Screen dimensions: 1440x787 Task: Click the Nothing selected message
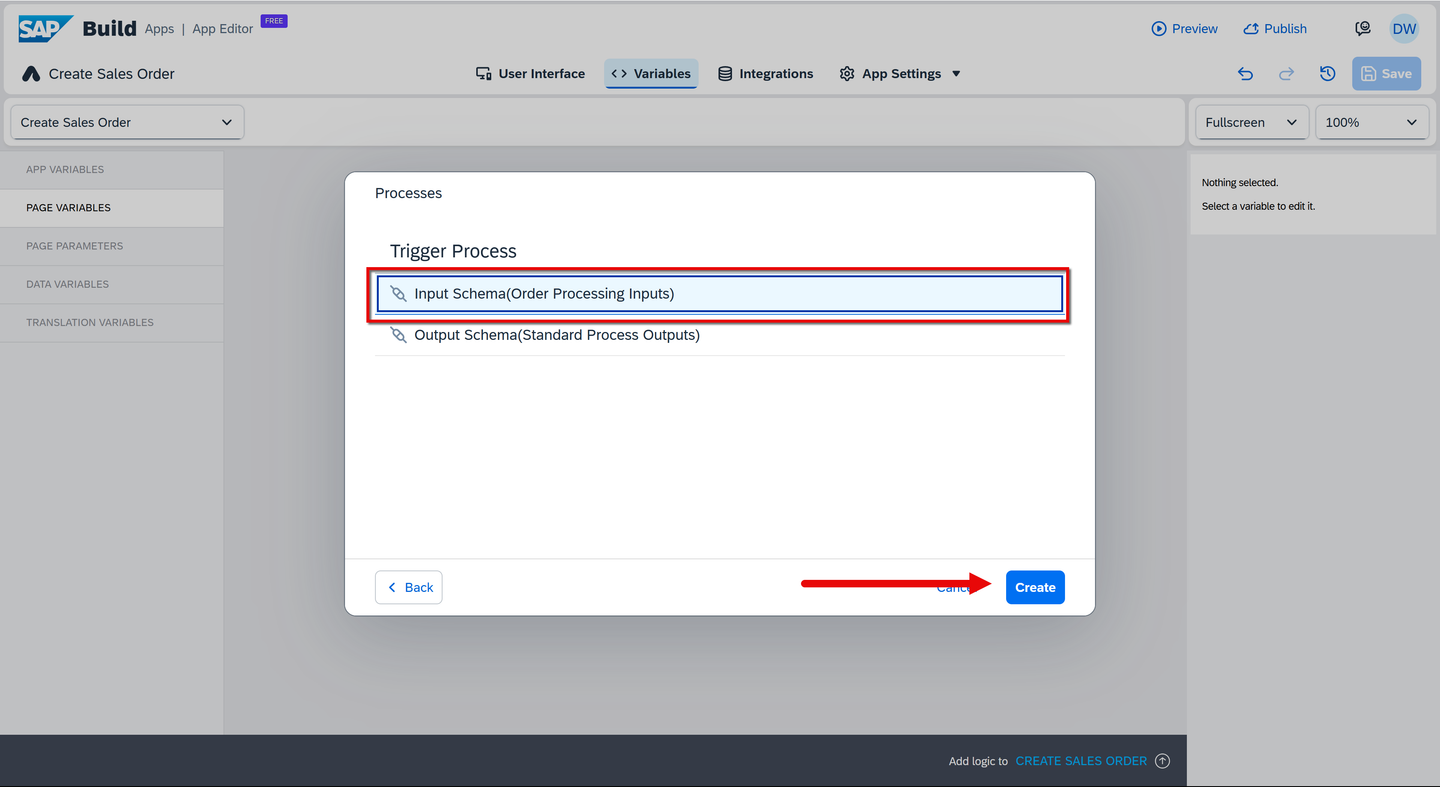tap(1240, 183)
